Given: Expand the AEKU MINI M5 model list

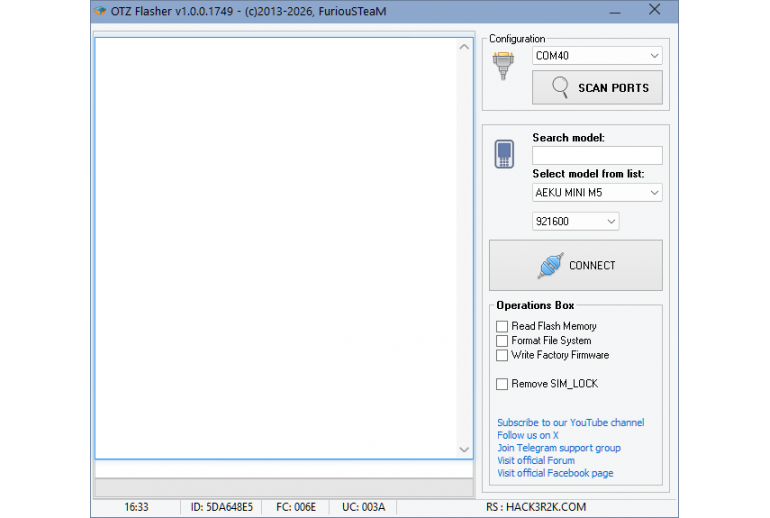Looking at the screenshot, I should [x=597, y=193].
